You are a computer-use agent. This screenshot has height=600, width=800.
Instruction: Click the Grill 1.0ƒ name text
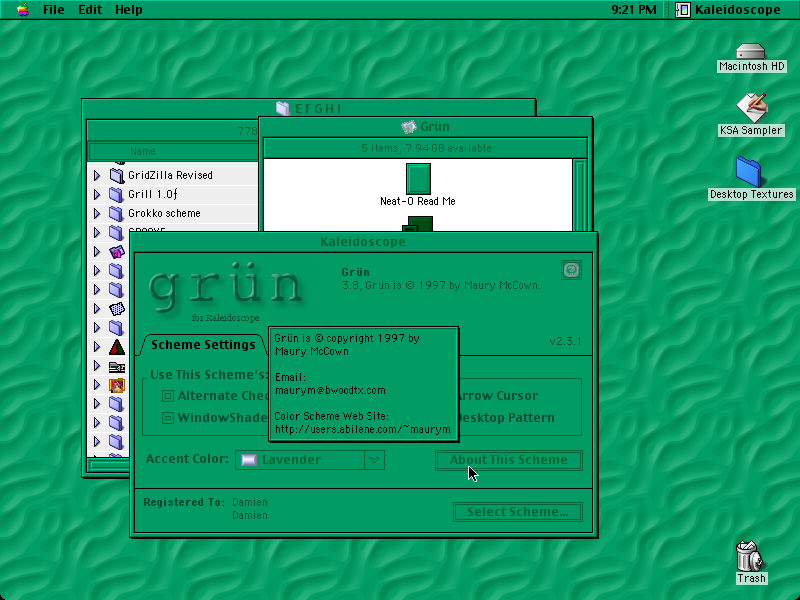(153, 194)
